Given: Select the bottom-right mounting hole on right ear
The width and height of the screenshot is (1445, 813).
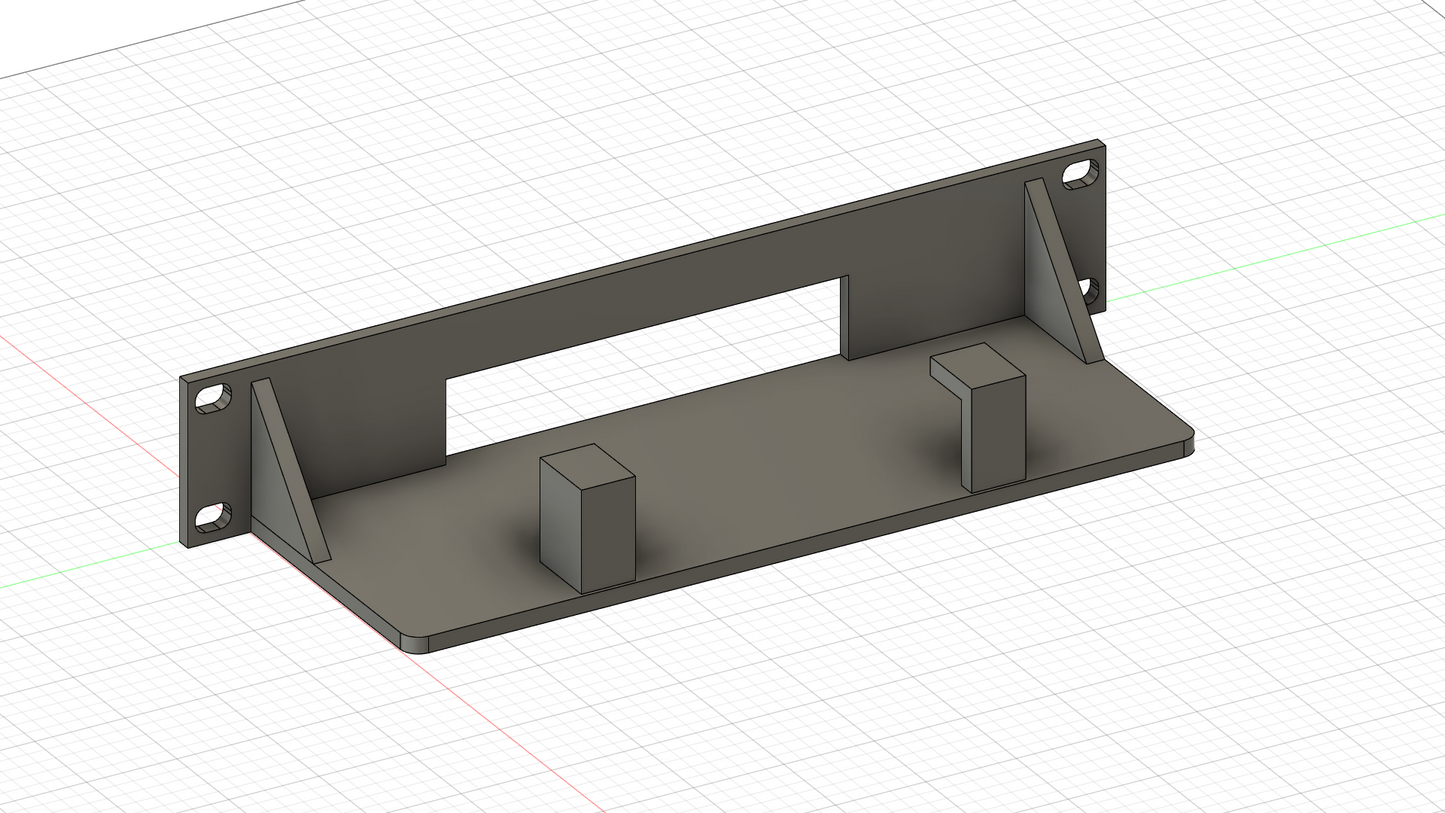Looking at the screenshot, I should 1089,289.
